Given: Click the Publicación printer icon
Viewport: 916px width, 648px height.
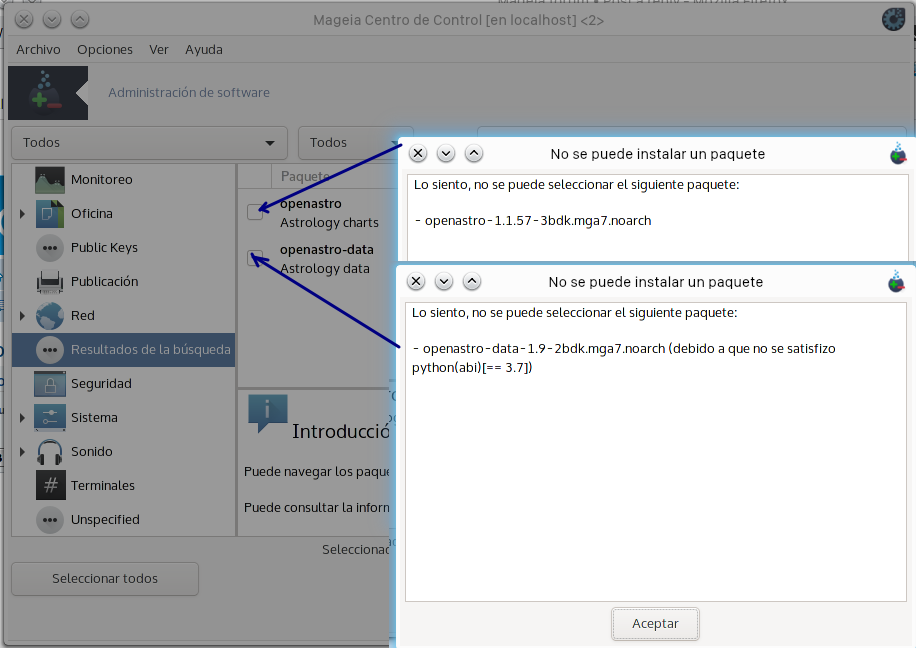Looking at the screenshot, I should pyautogui.click(x=50, y=282).
